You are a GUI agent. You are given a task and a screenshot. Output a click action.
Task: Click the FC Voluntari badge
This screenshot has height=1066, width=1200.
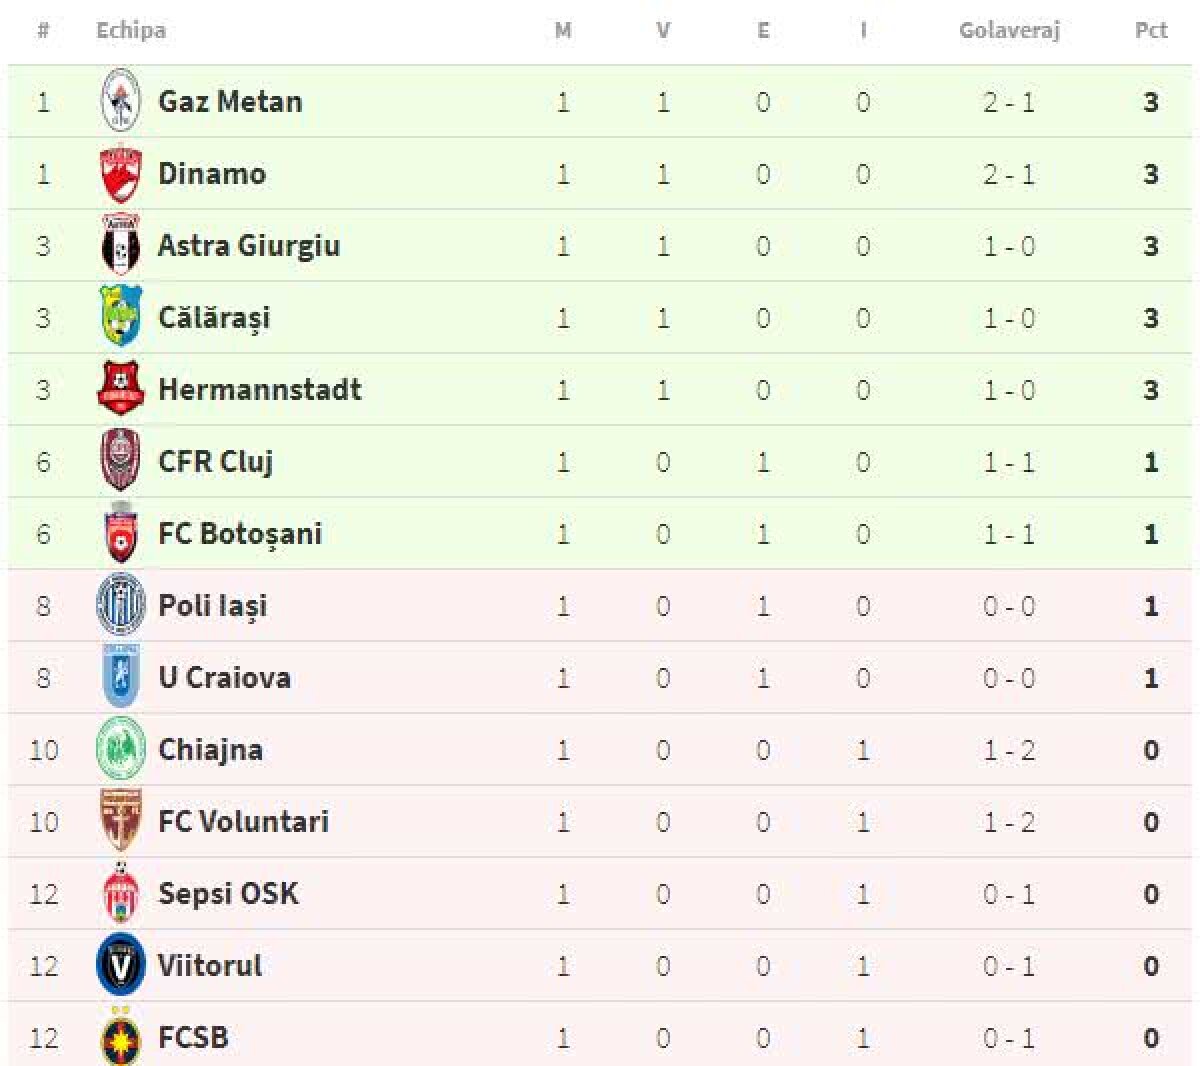pos(121,821)
